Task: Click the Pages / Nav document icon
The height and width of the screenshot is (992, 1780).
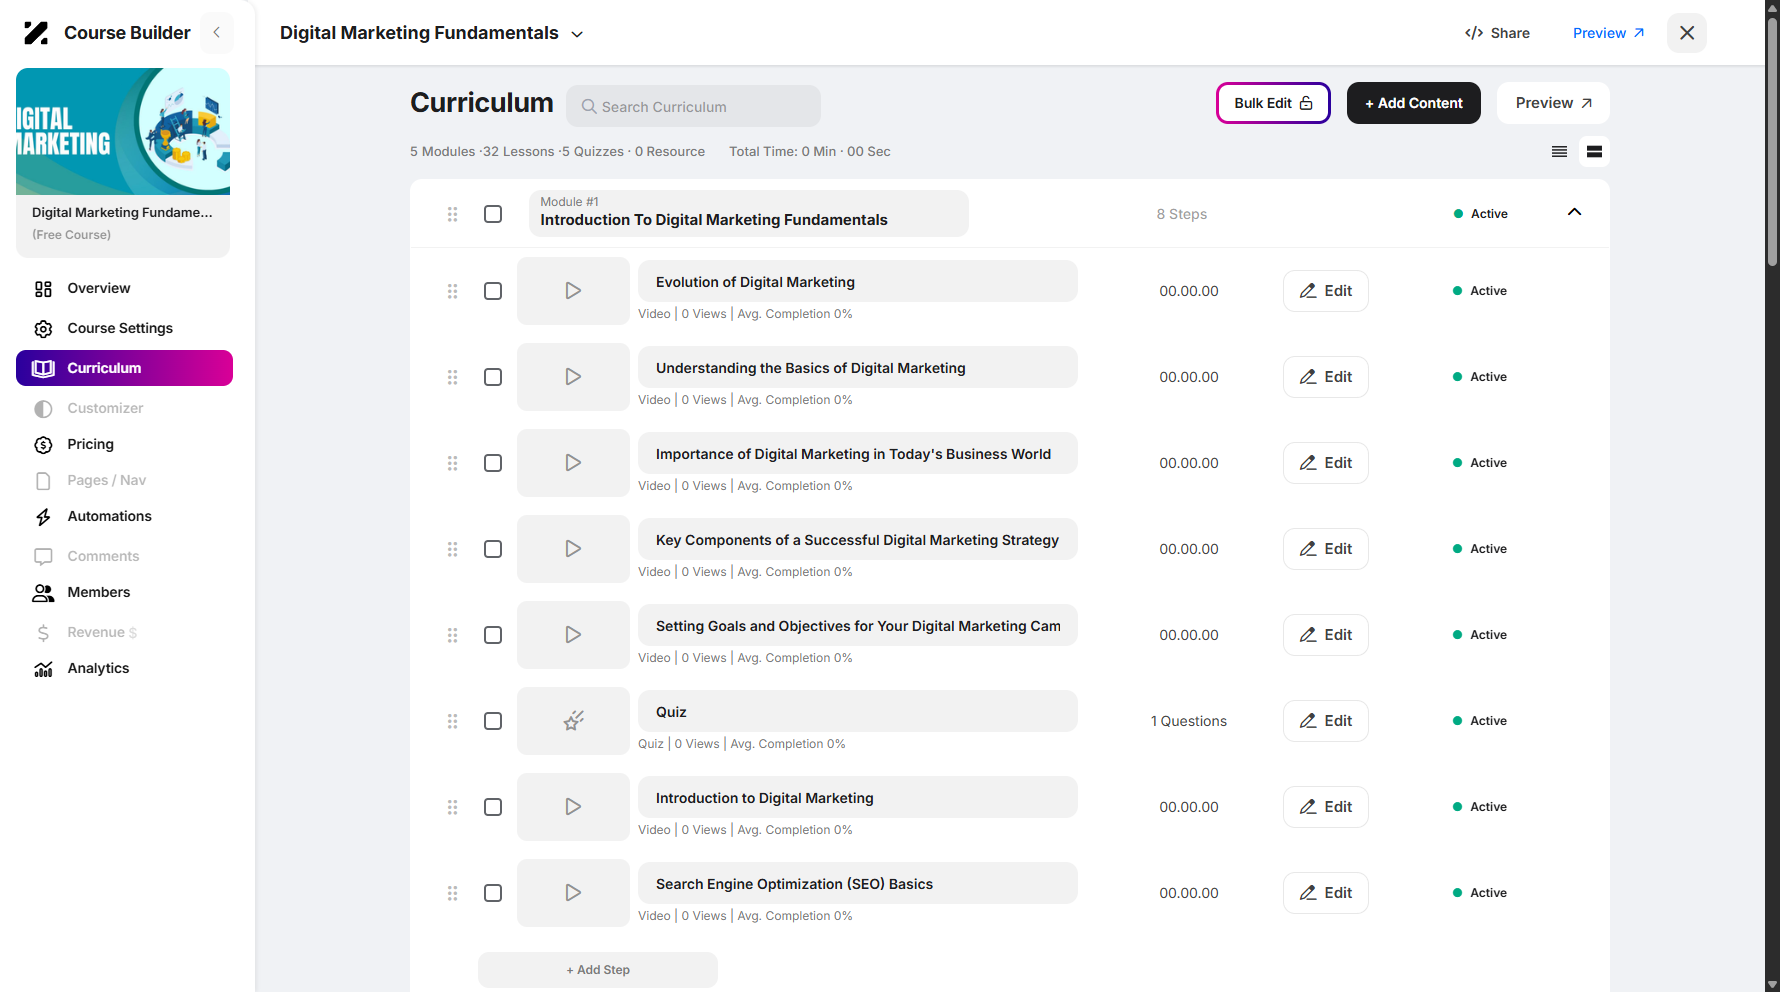Action: (x=43, y=481)
